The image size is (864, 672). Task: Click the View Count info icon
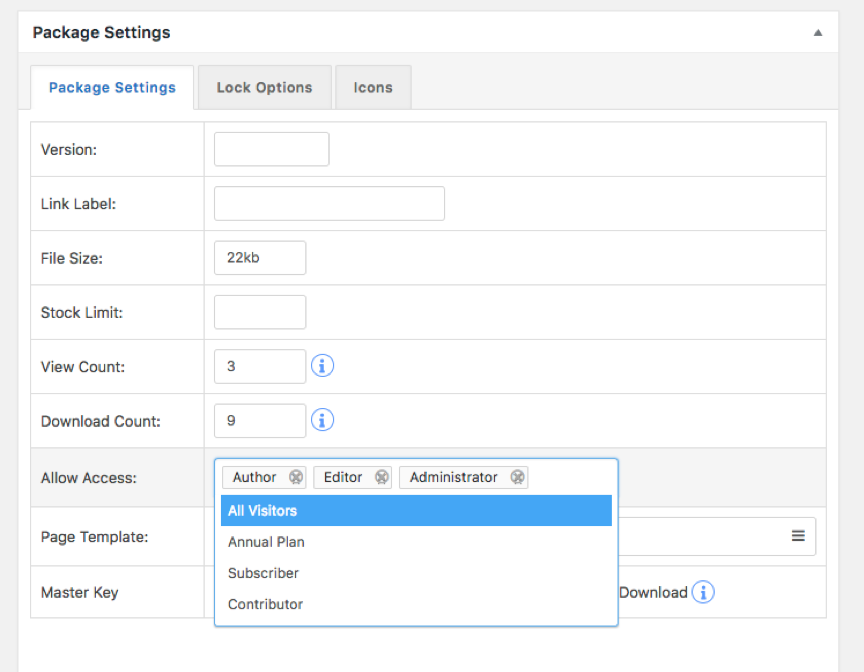(x=322, y=366)
